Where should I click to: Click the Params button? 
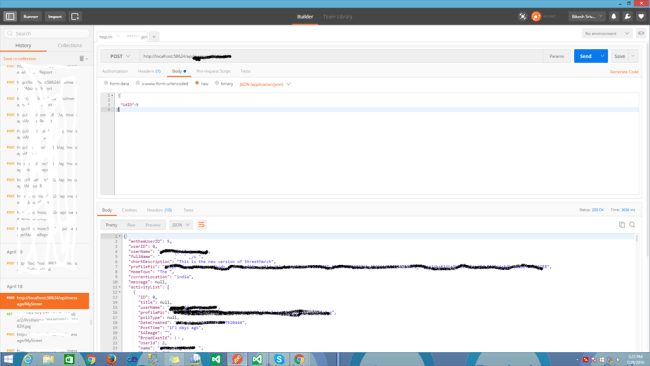[556, 56]
